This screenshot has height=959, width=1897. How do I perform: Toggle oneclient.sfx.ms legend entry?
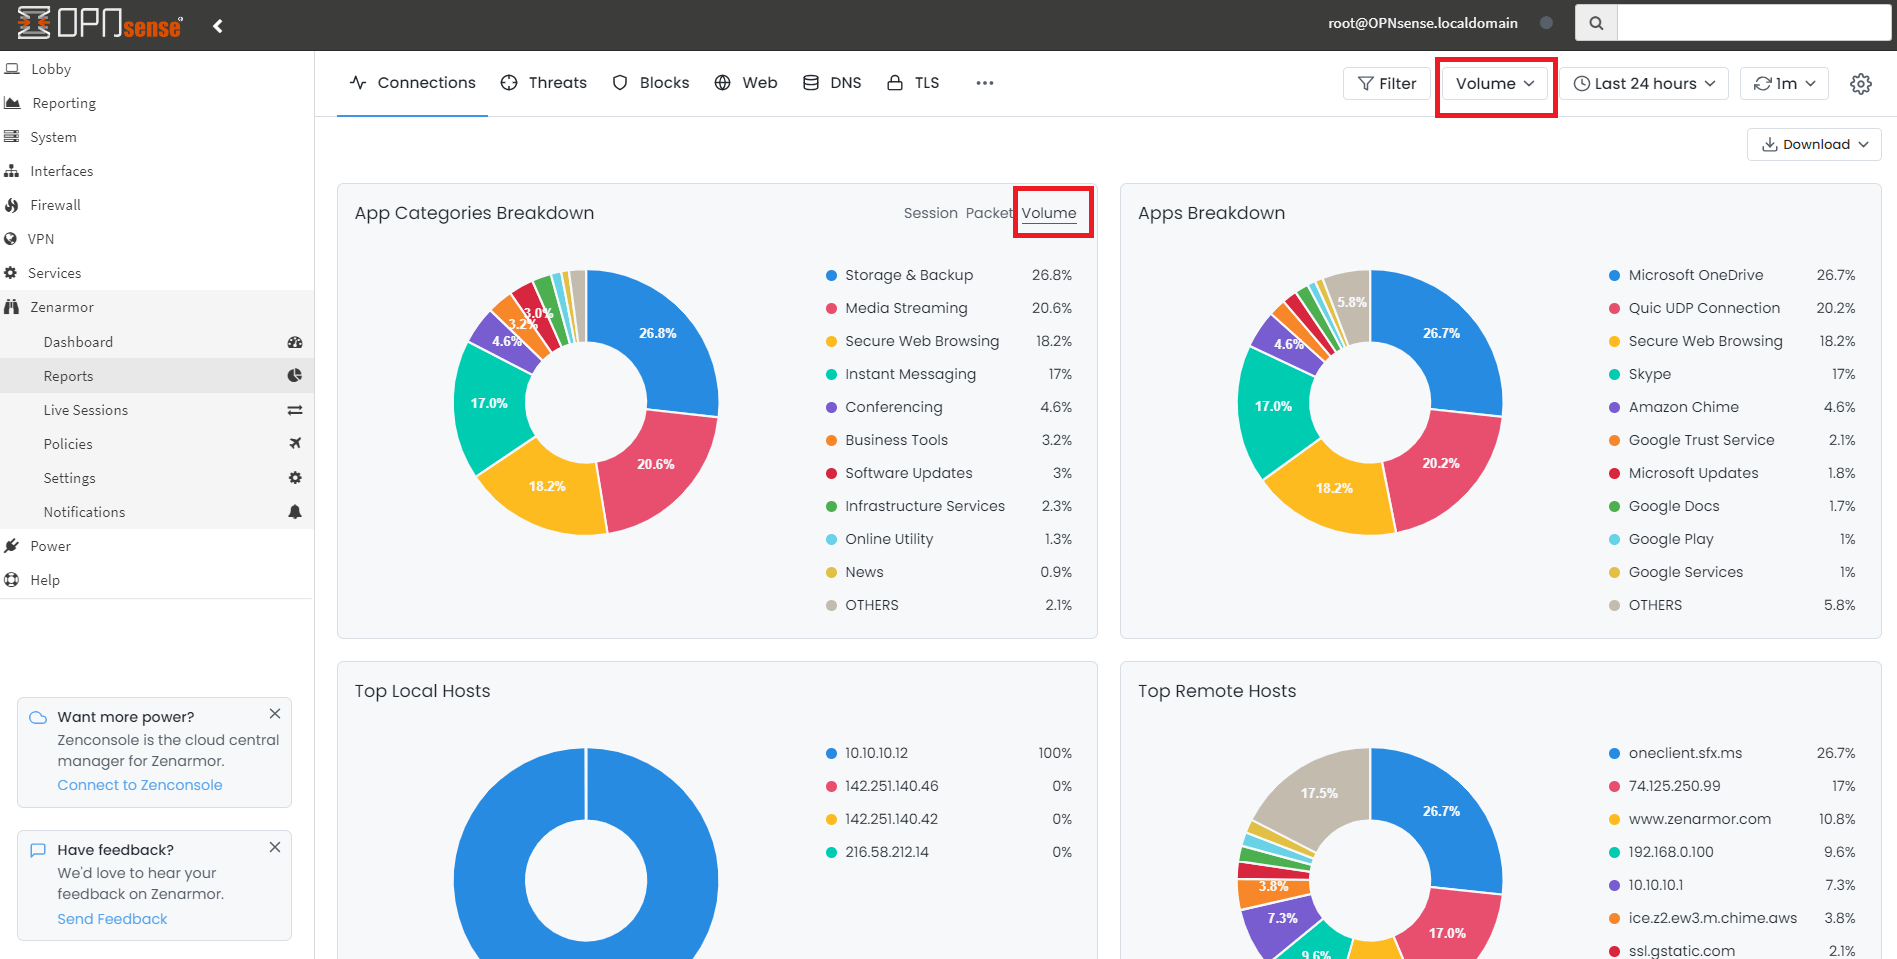click(x=1732, y=753)
